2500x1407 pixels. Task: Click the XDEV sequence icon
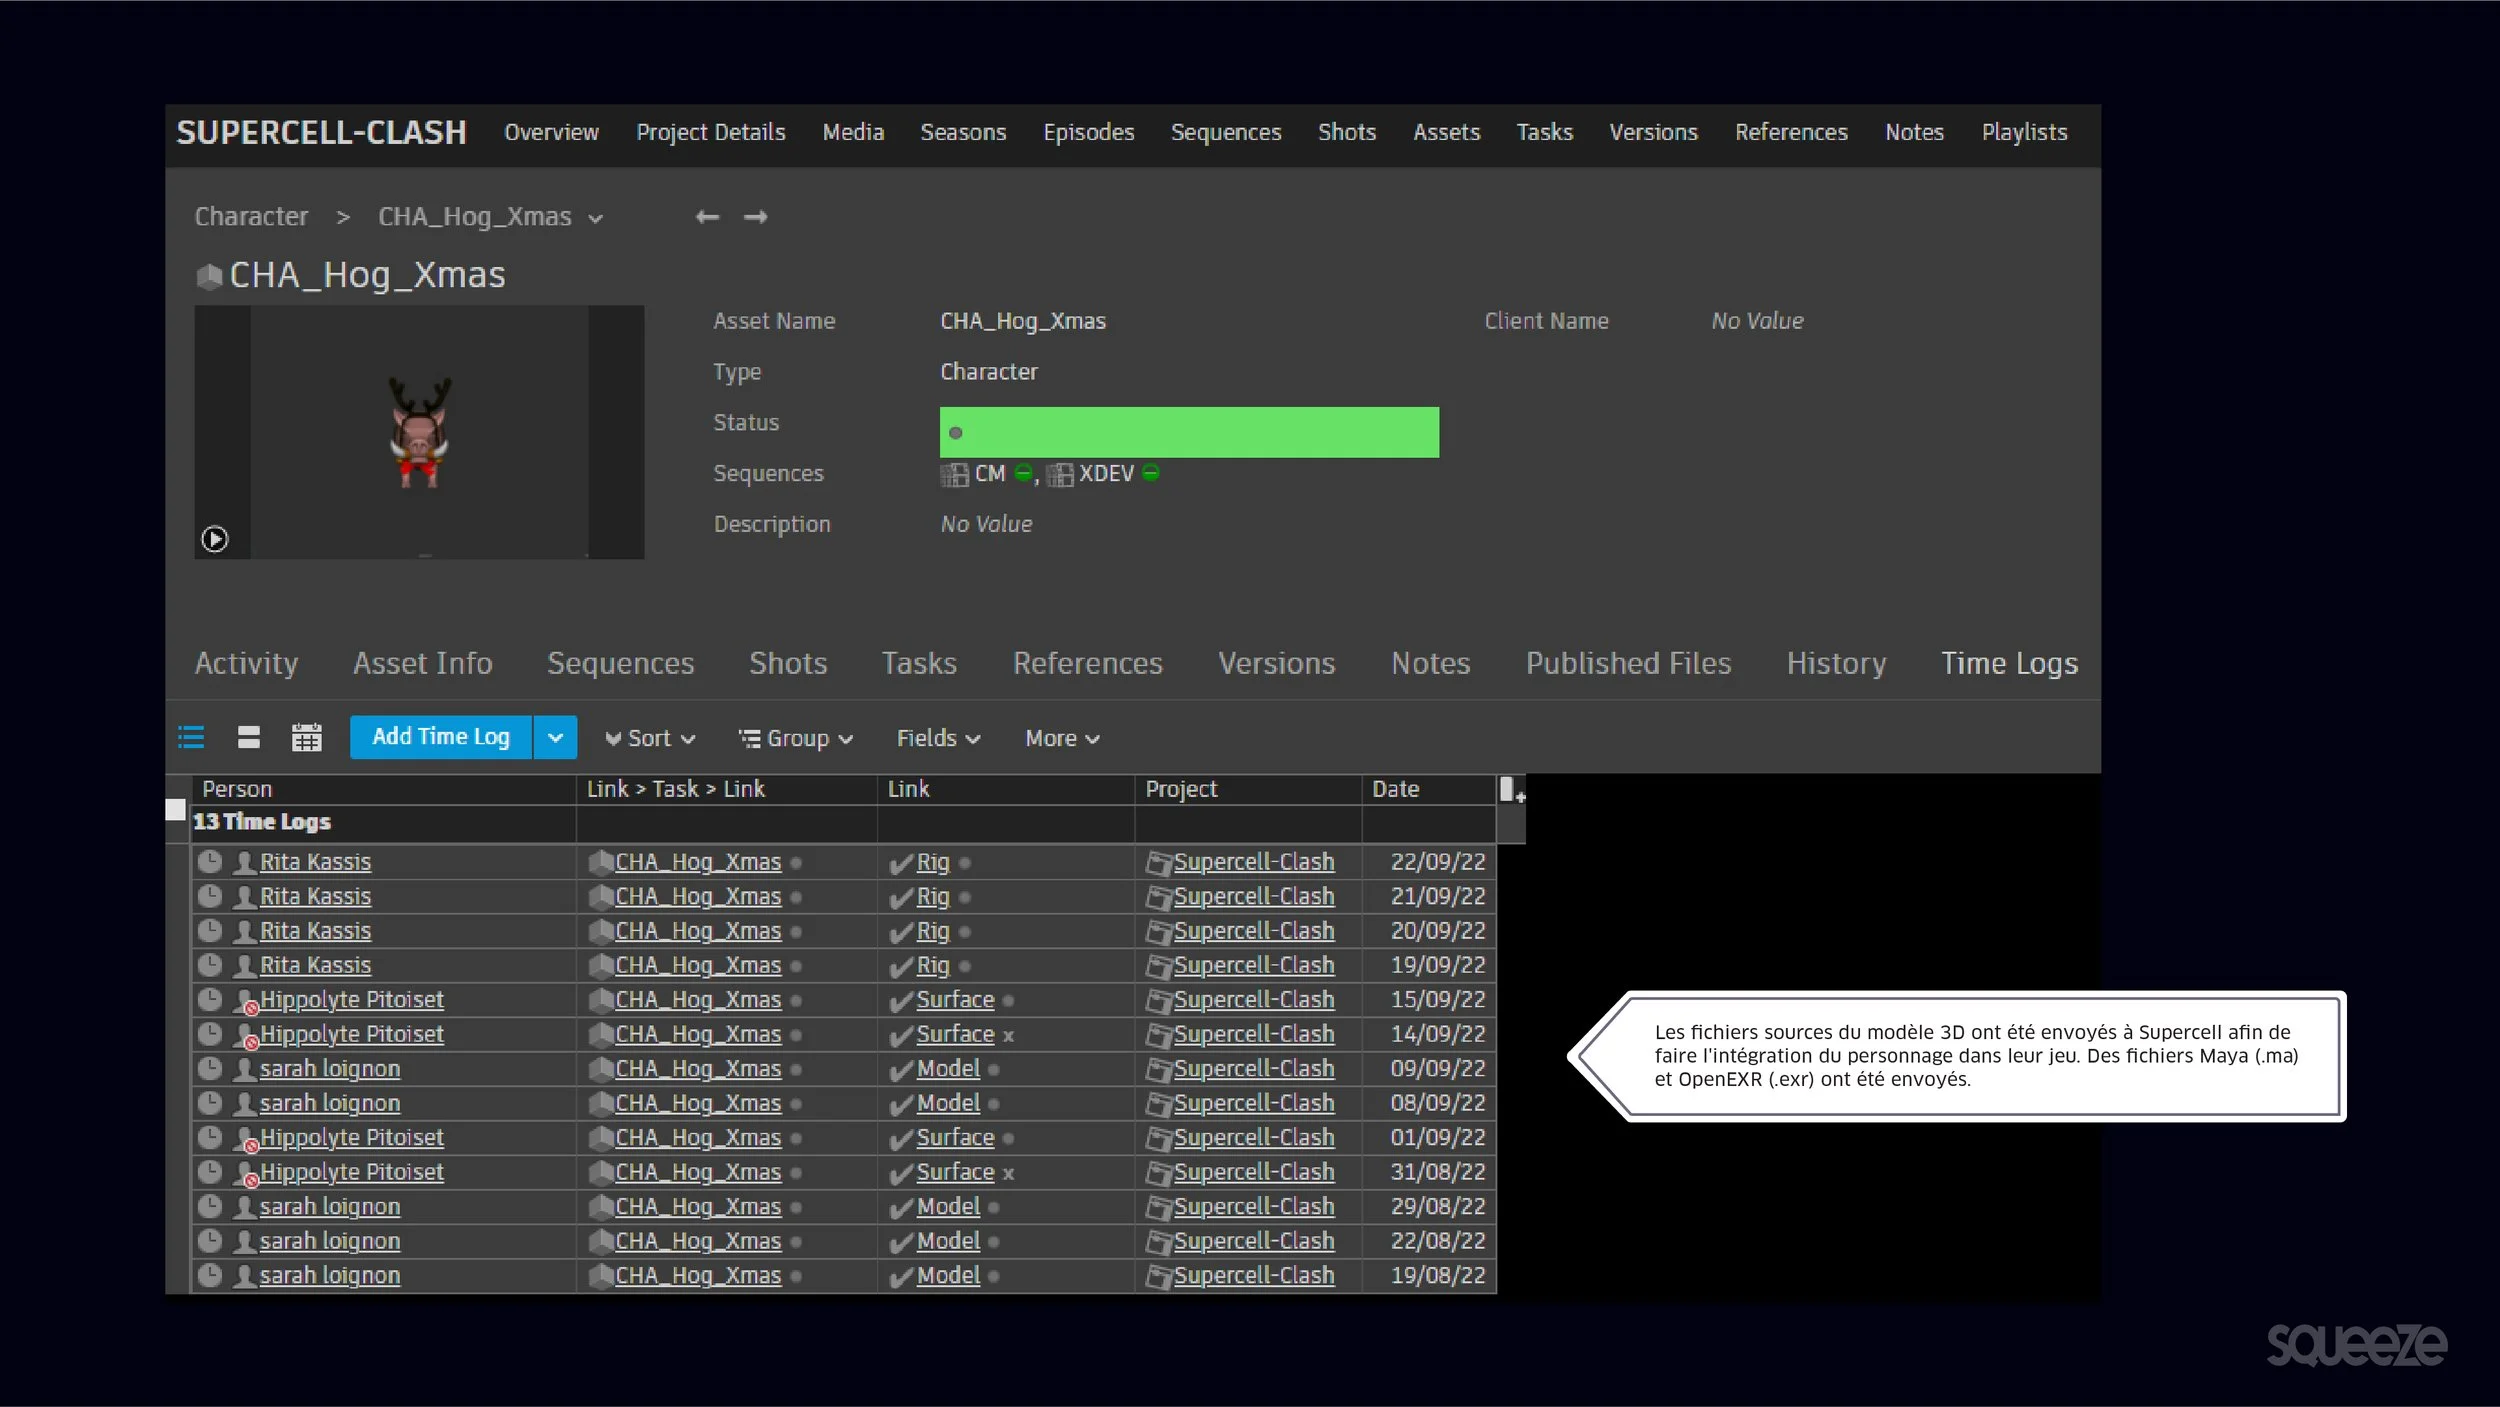[x=1060, y=474]
